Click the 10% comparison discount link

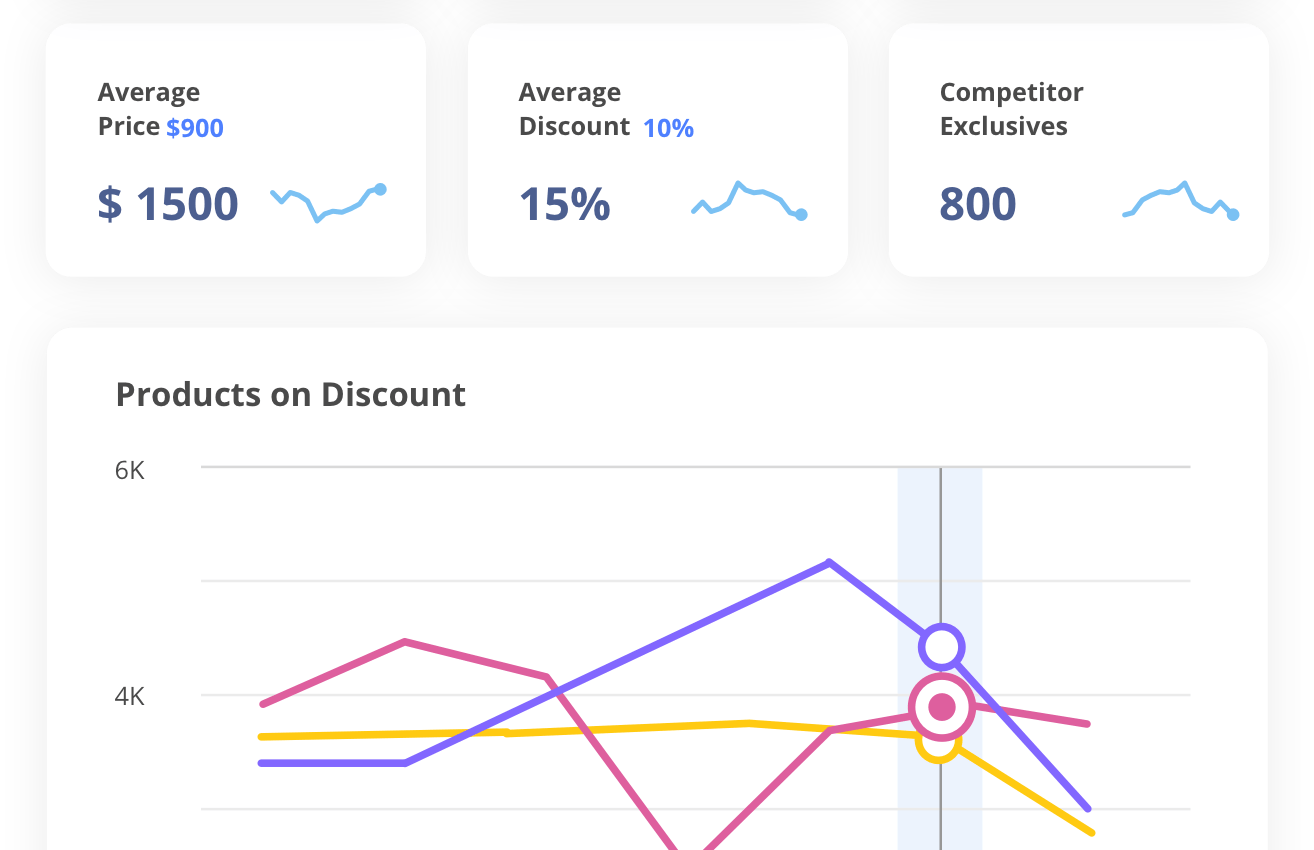point(668,128)
